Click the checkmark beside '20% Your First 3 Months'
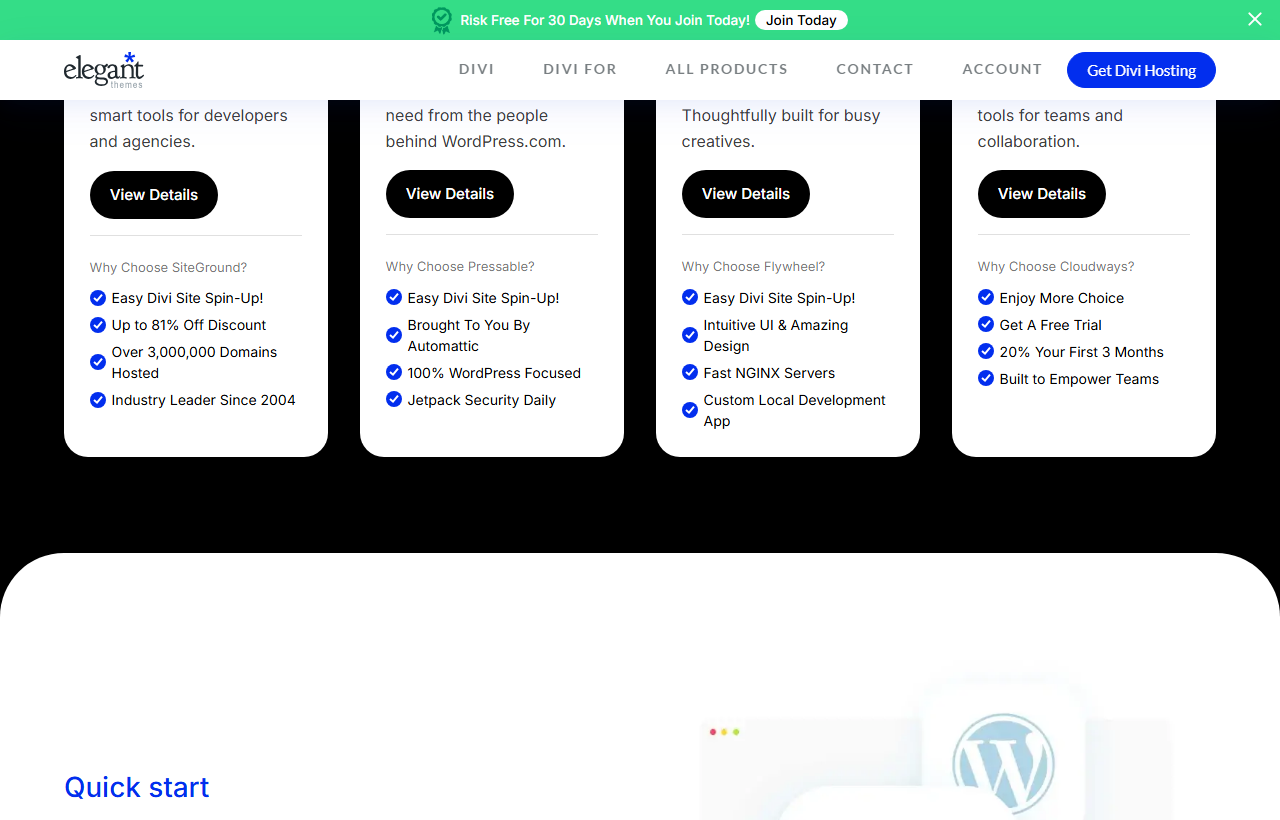Screen dimensions: 1280x820 pos(986,352)
